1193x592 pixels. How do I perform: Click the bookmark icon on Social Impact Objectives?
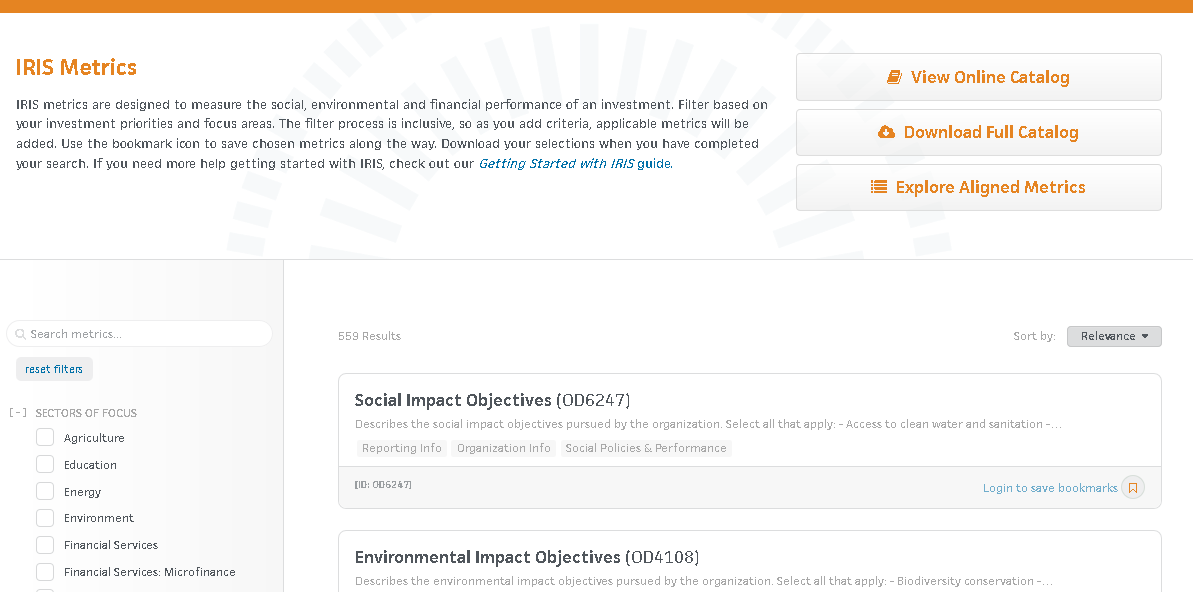tap(1132, 488)
